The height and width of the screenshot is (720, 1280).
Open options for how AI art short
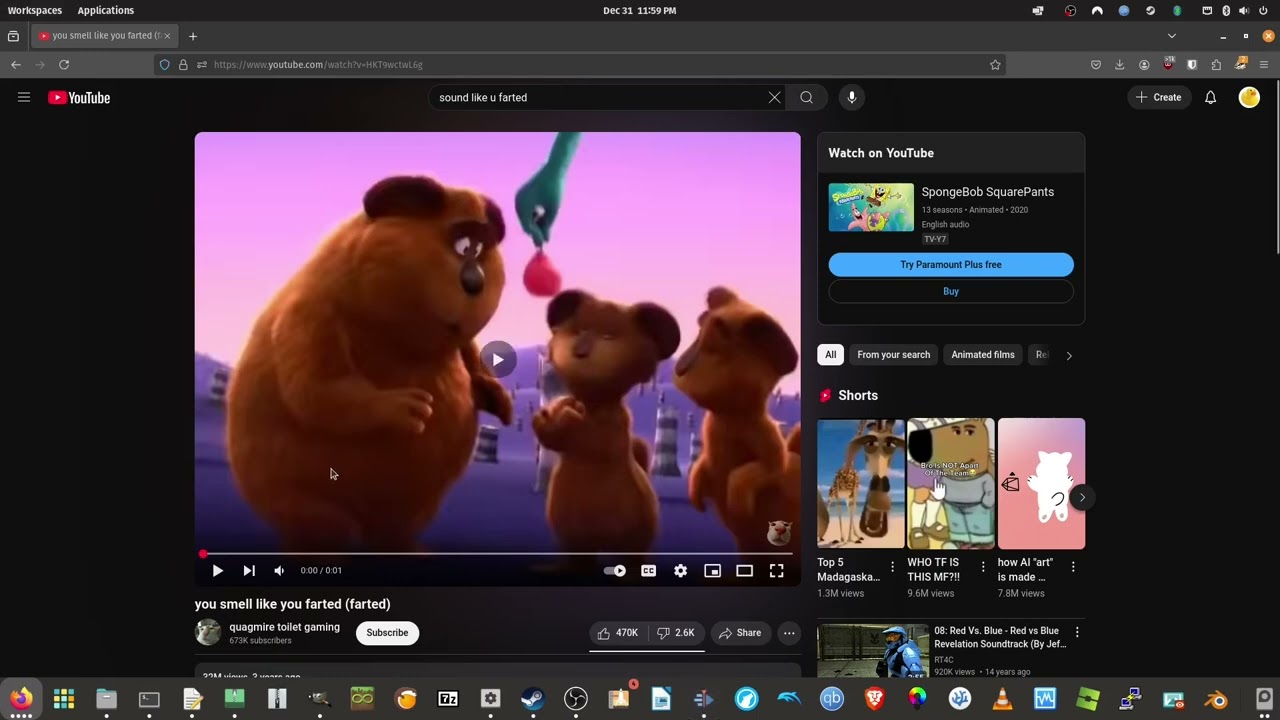[x=1073, y=567]
